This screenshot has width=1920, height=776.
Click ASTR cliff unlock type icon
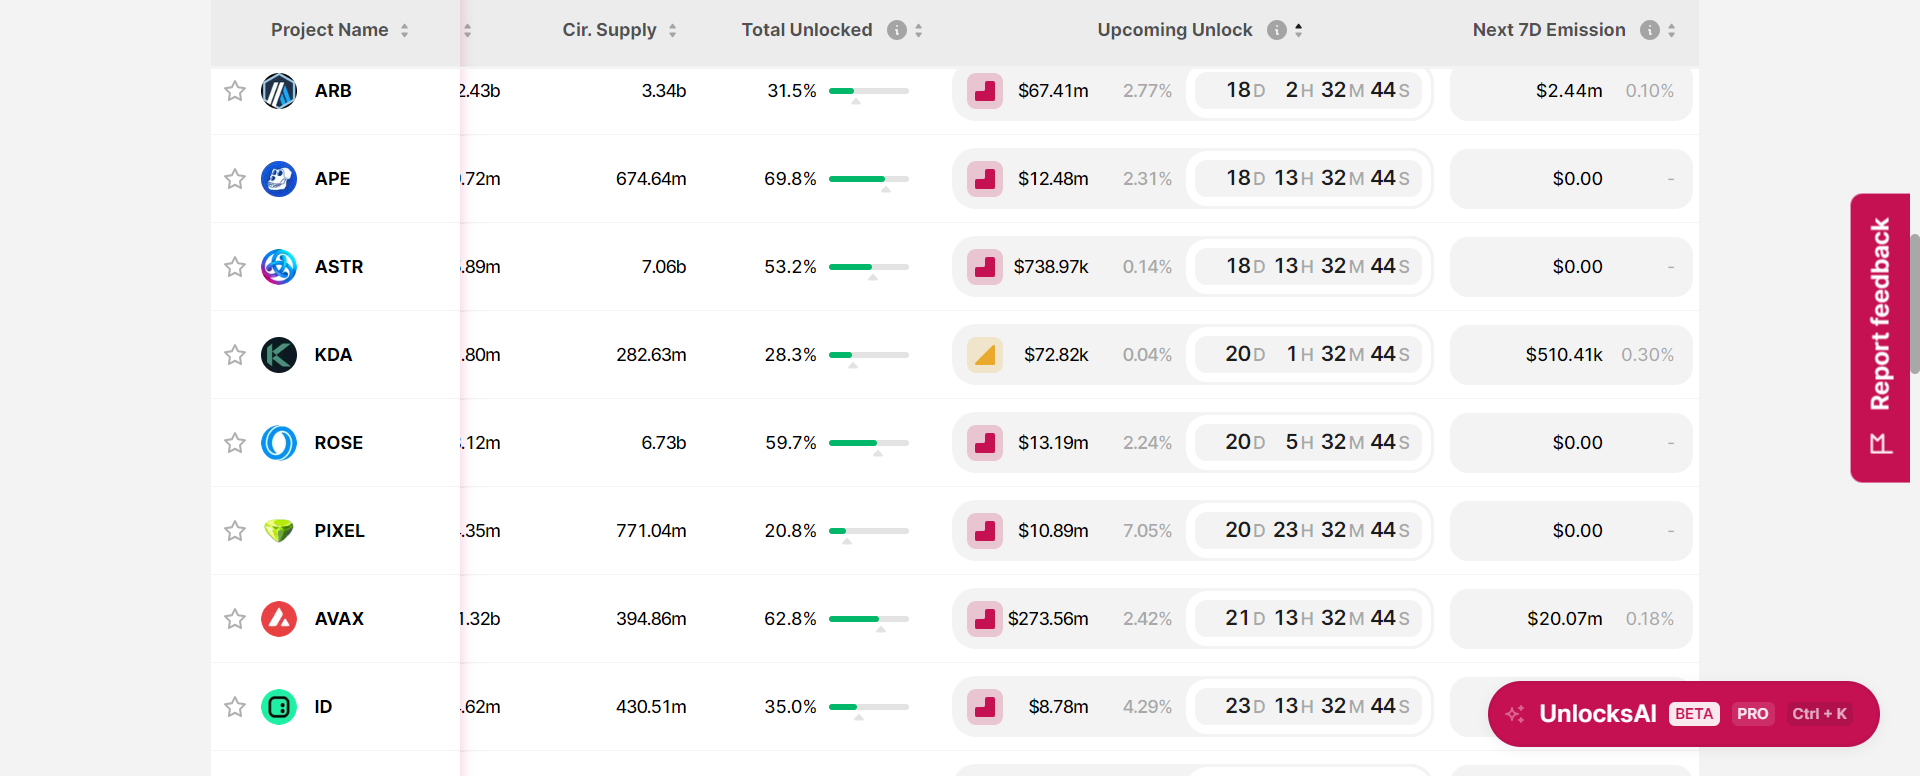(x=985, y=267)
